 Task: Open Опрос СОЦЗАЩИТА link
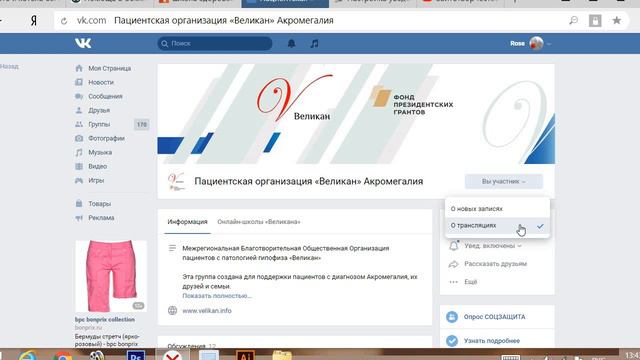pos(495,317)
